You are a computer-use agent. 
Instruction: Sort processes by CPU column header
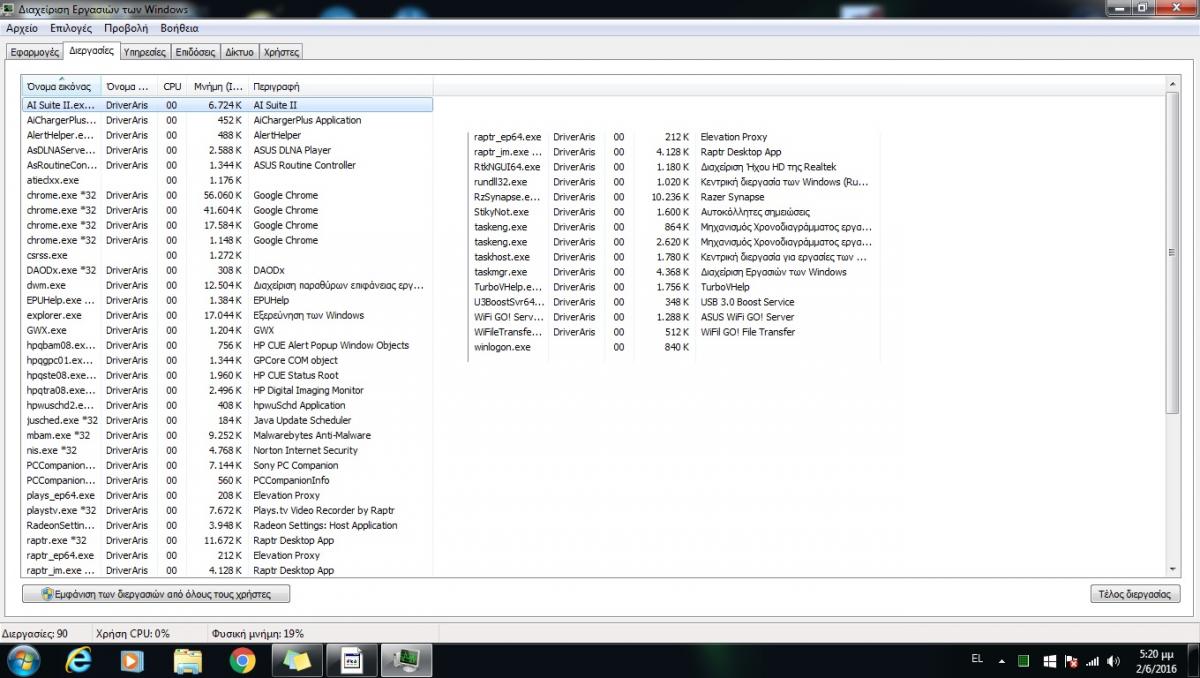(x=172, y=86)
